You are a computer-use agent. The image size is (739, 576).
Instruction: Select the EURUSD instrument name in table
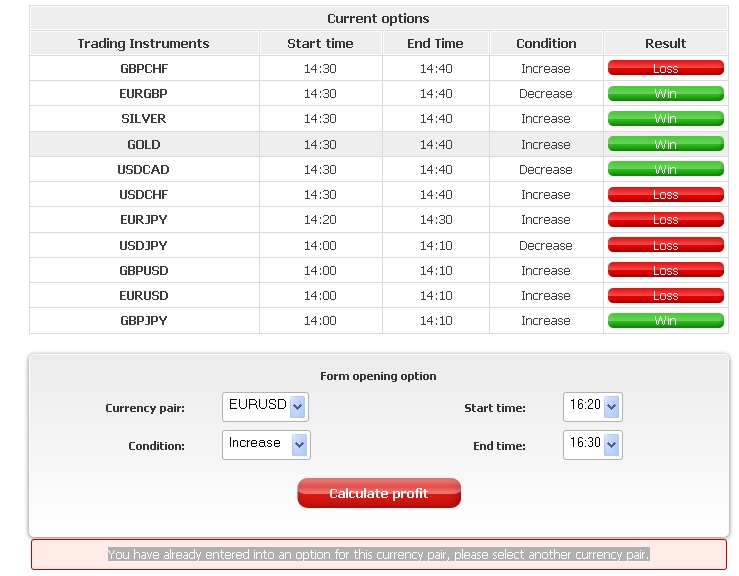144,296
